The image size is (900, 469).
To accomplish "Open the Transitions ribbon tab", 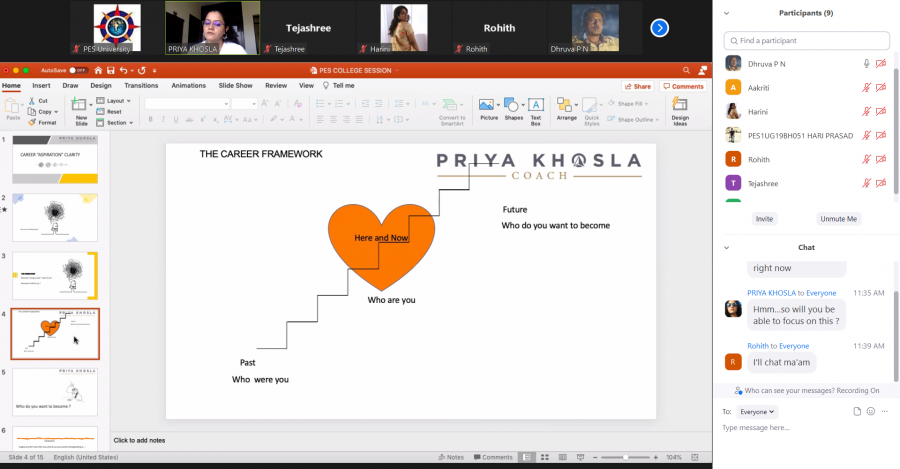I will click(141, 86).
